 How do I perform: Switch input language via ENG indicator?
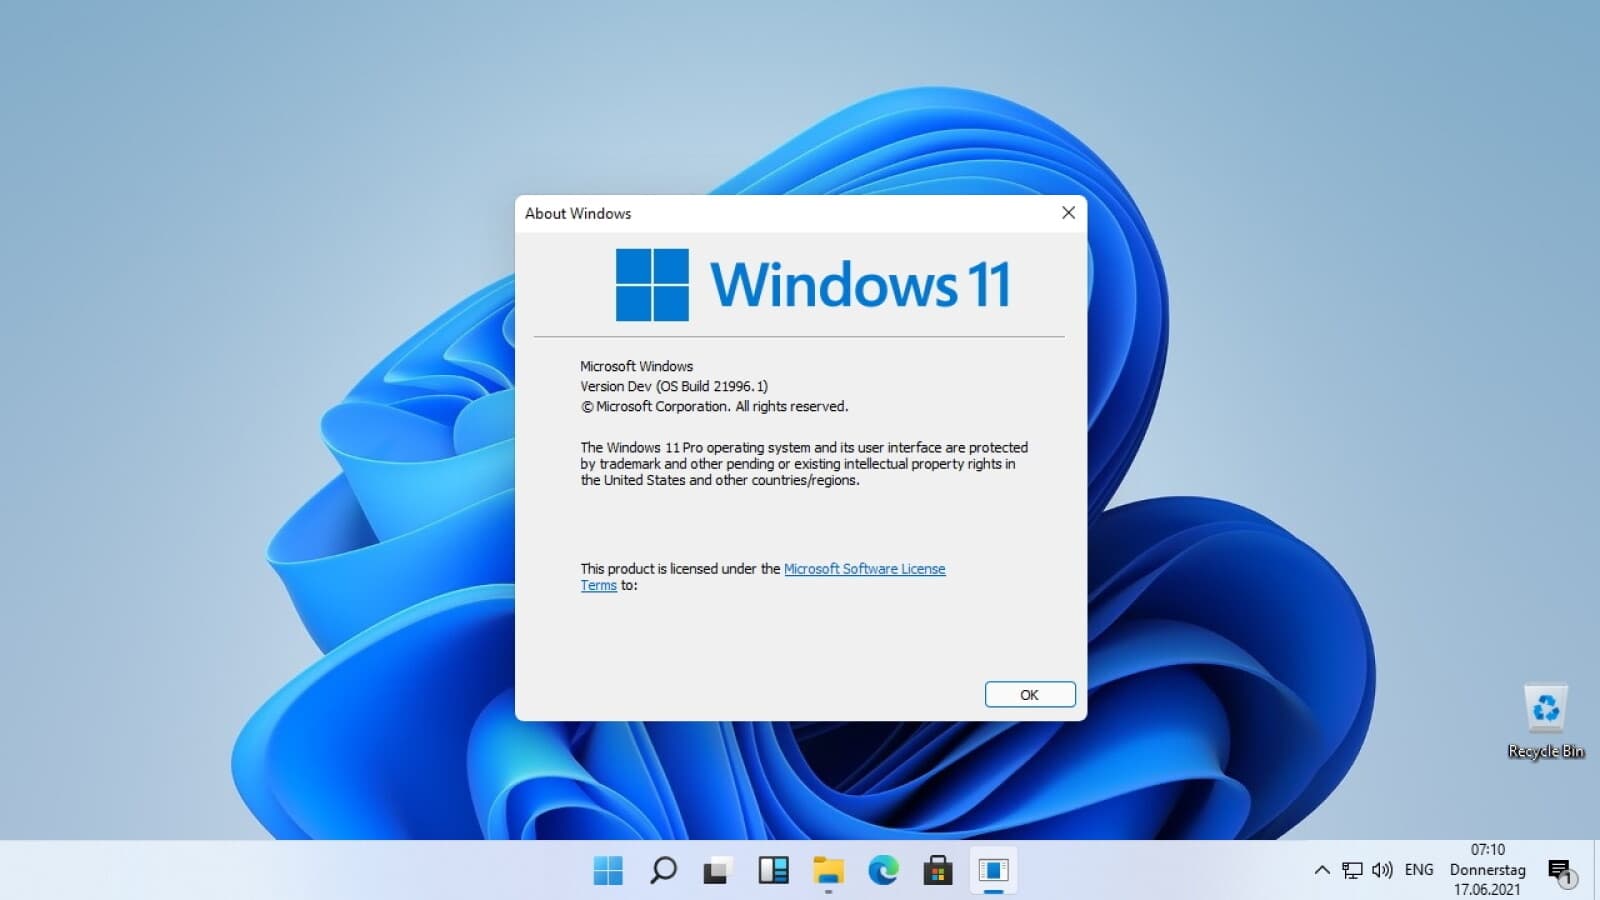[1419, 870]
